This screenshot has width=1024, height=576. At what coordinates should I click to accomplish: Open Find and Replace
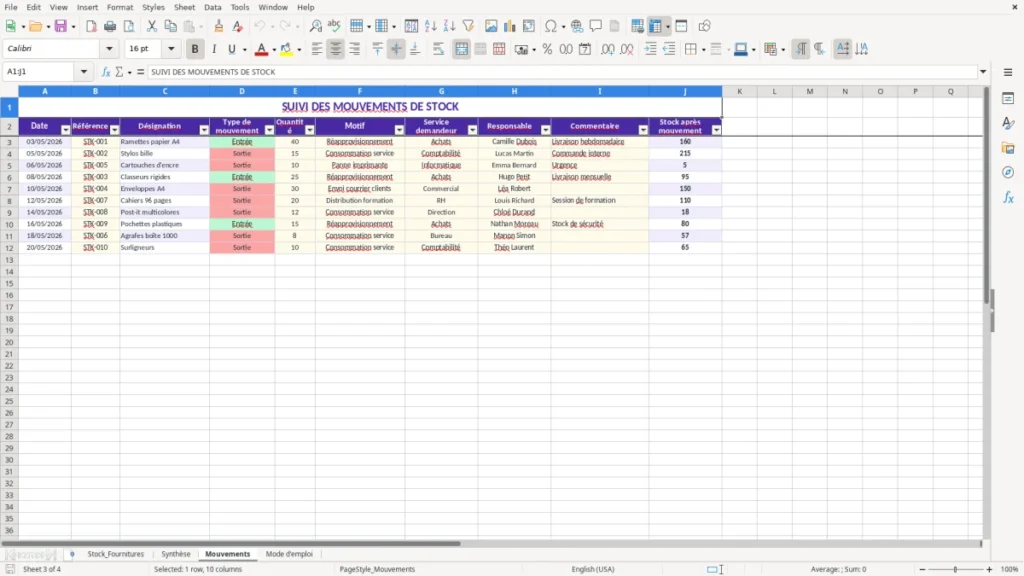[315, 26]
